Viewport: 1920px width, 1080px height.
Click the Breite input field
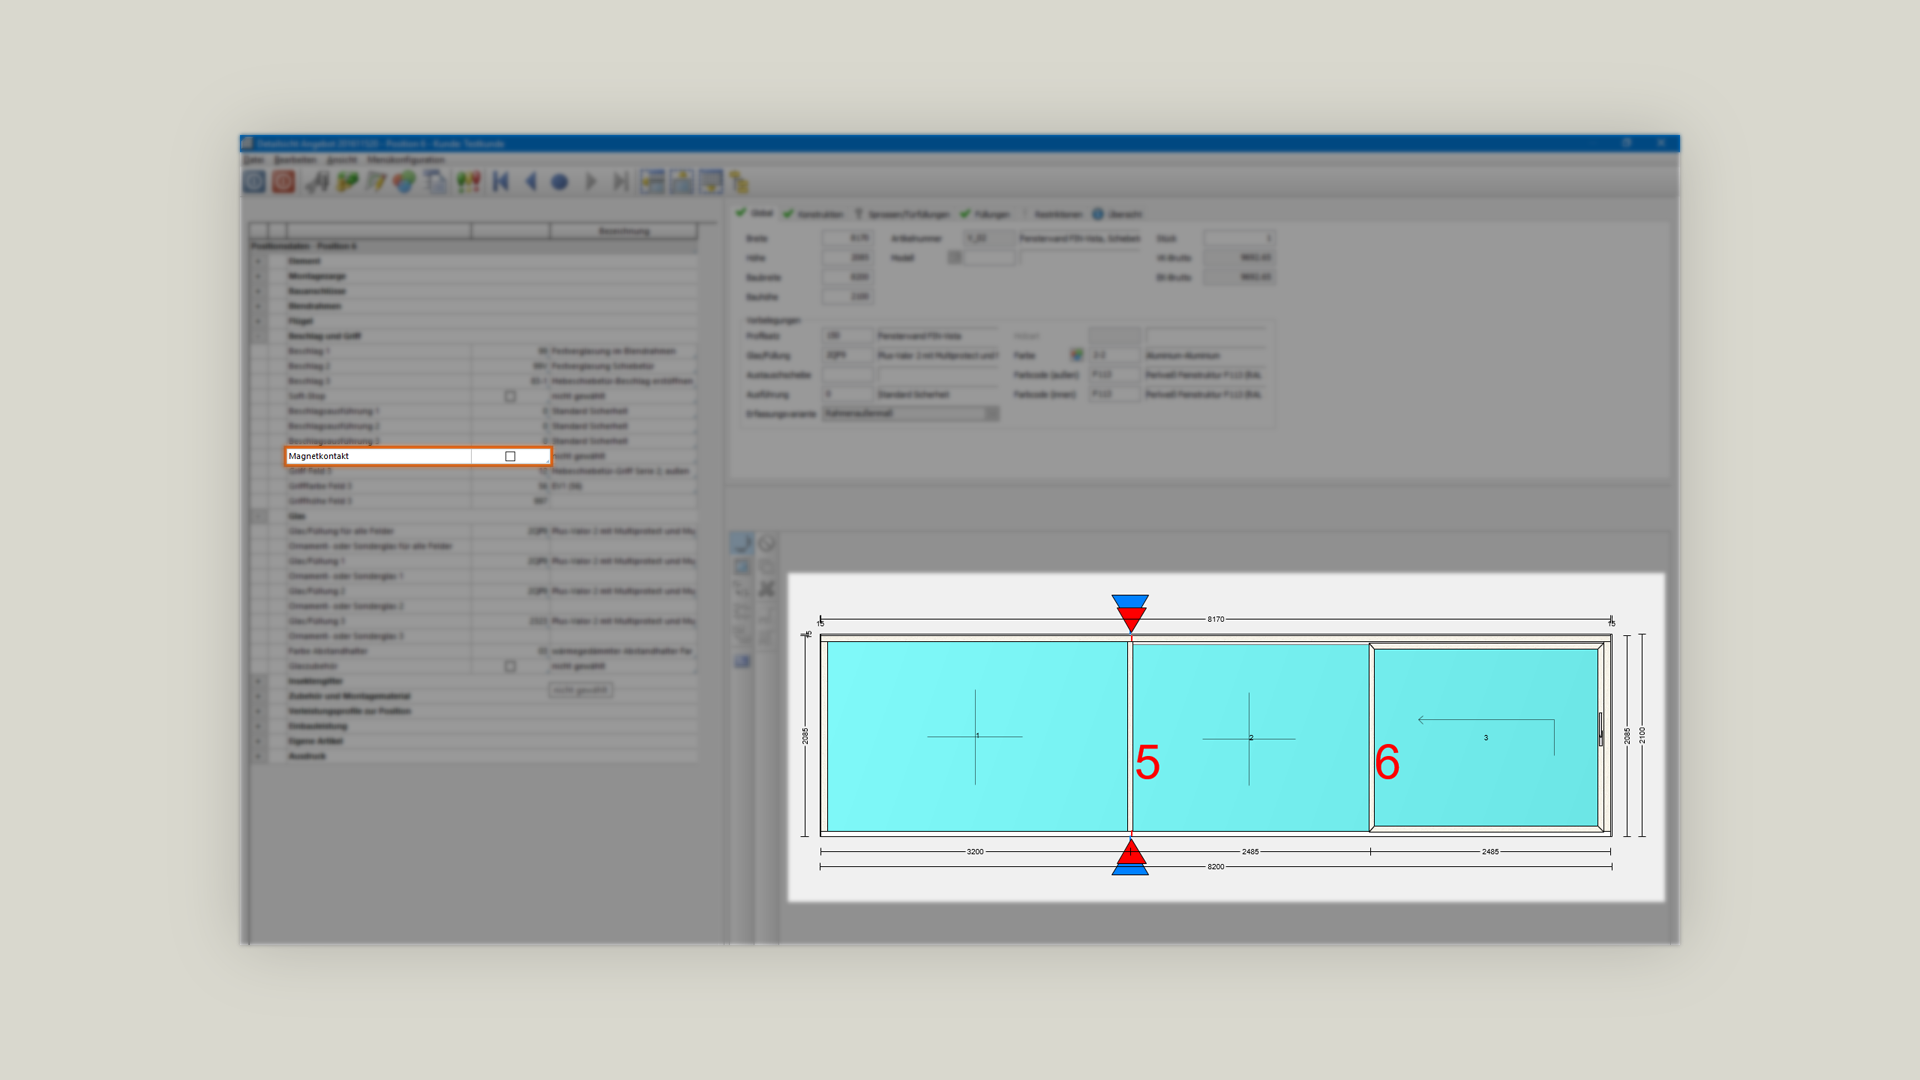[x=847, y=238]
